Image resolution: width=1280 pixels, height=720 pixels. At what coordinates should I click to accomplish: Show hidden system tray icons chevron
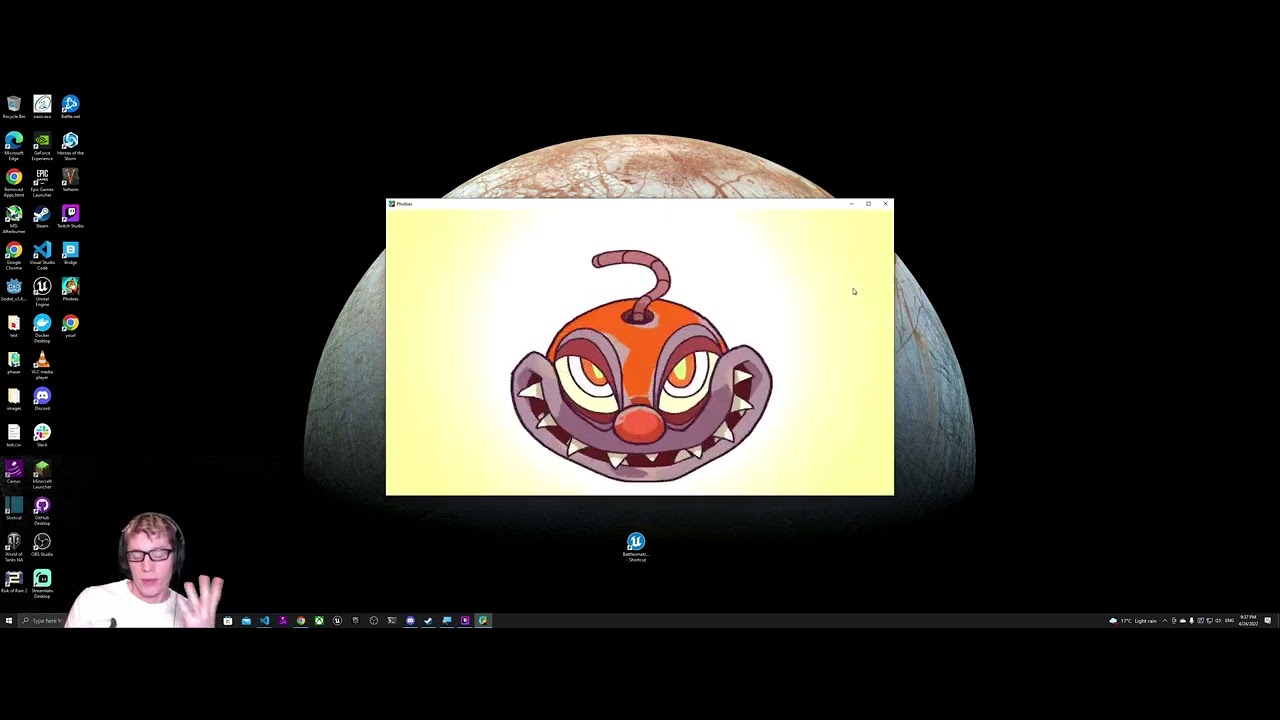pyautogui.click(x=1165, y=621)
